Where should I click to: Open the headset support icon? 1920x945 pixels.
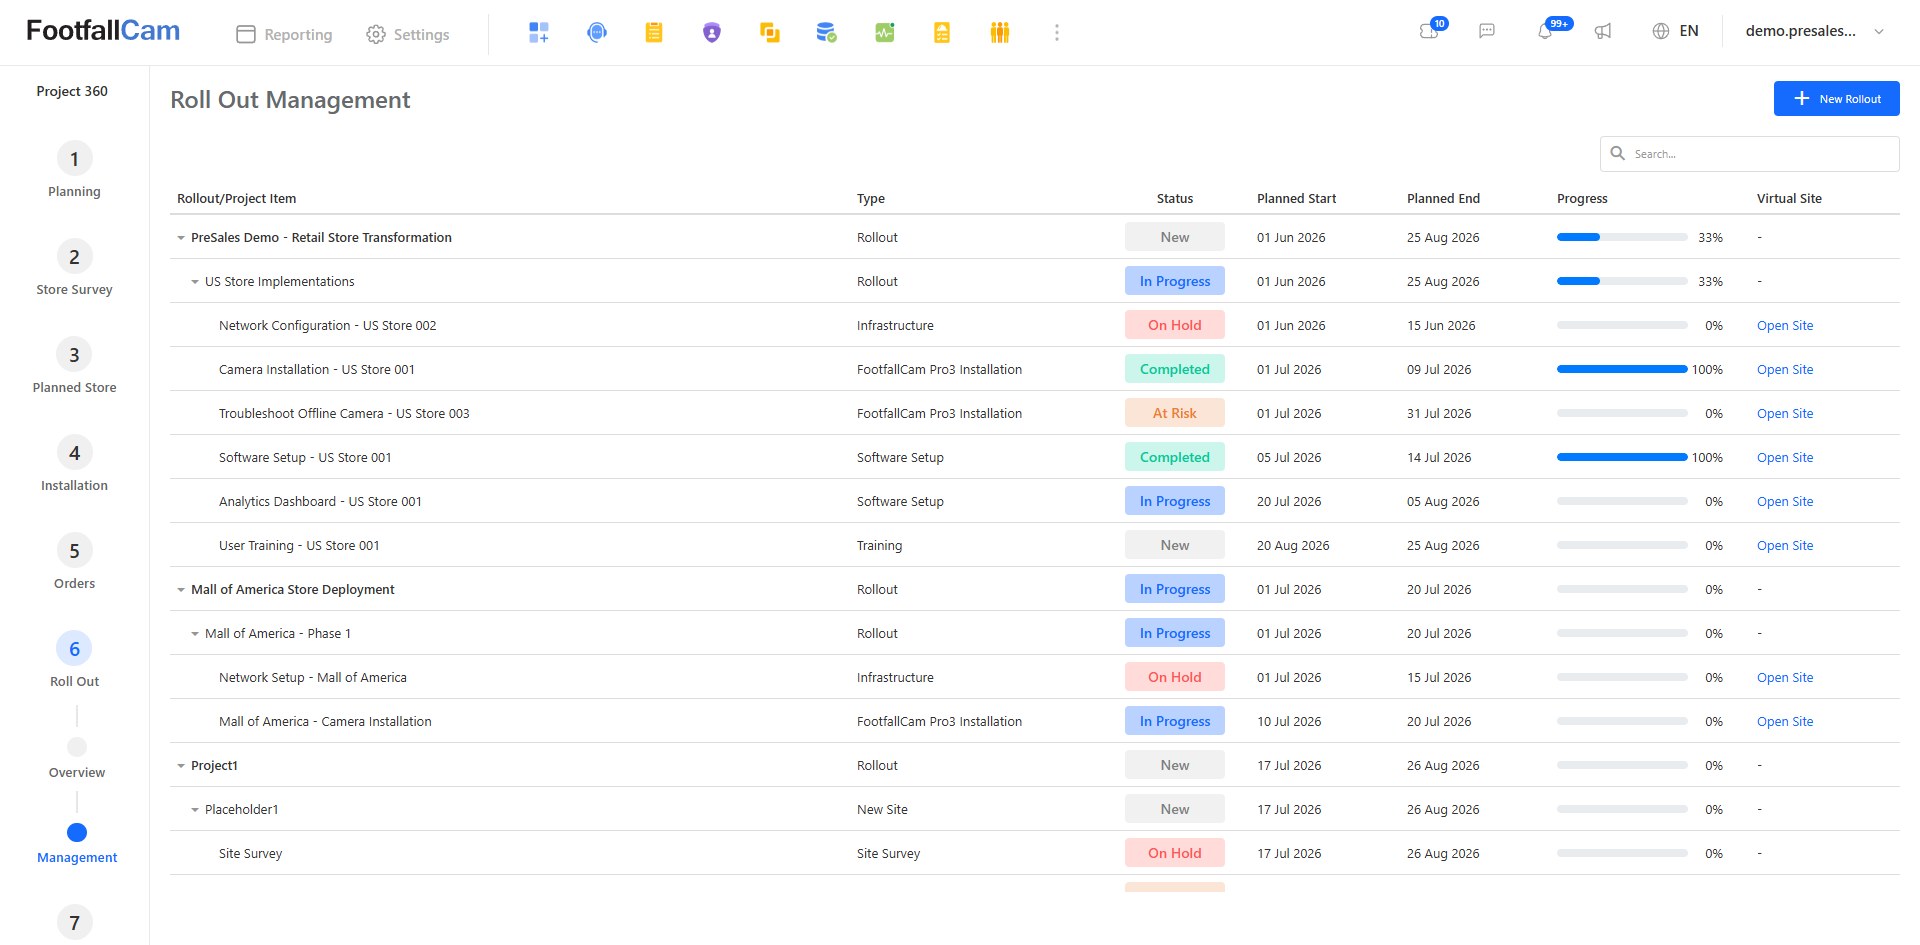597,33
